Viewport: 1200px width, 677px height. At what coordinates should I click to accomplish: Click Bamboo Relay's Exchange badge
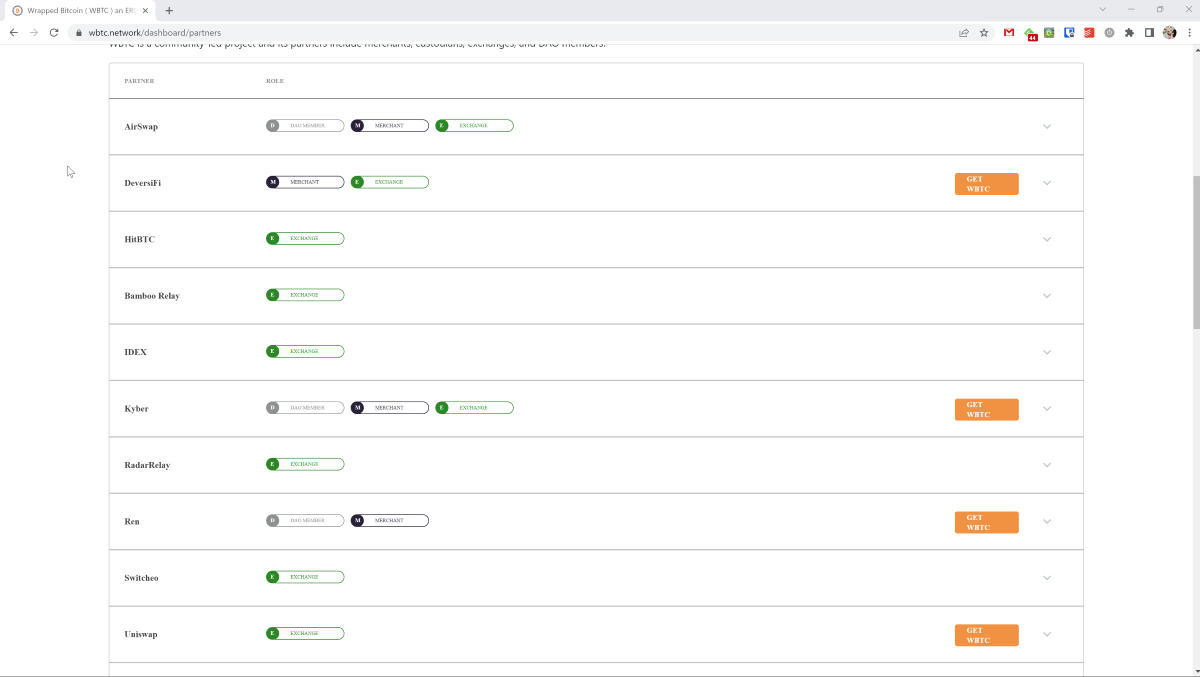pos(305,295)
